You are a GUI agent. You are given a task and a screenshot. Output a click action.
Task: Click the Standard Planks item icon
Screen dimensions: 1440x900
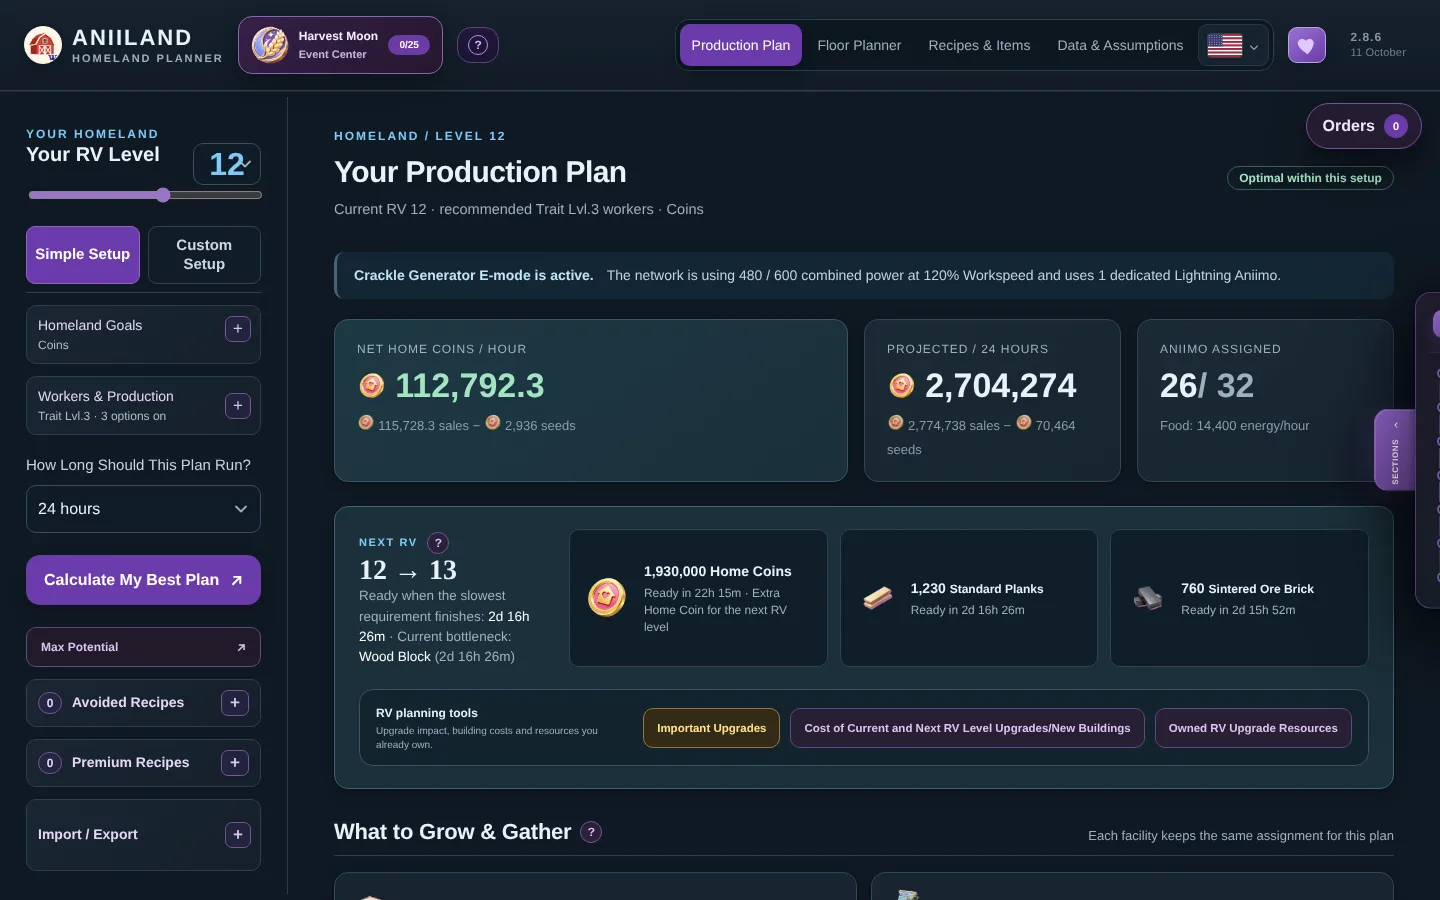coord(878,598)
